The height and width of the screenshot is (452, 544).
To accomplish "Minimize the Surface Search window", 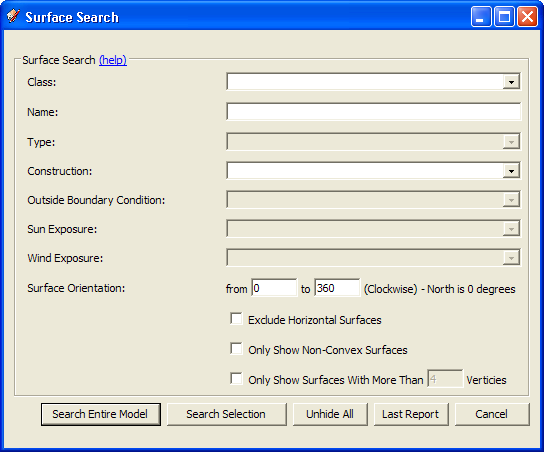I will tap(481, 16).
